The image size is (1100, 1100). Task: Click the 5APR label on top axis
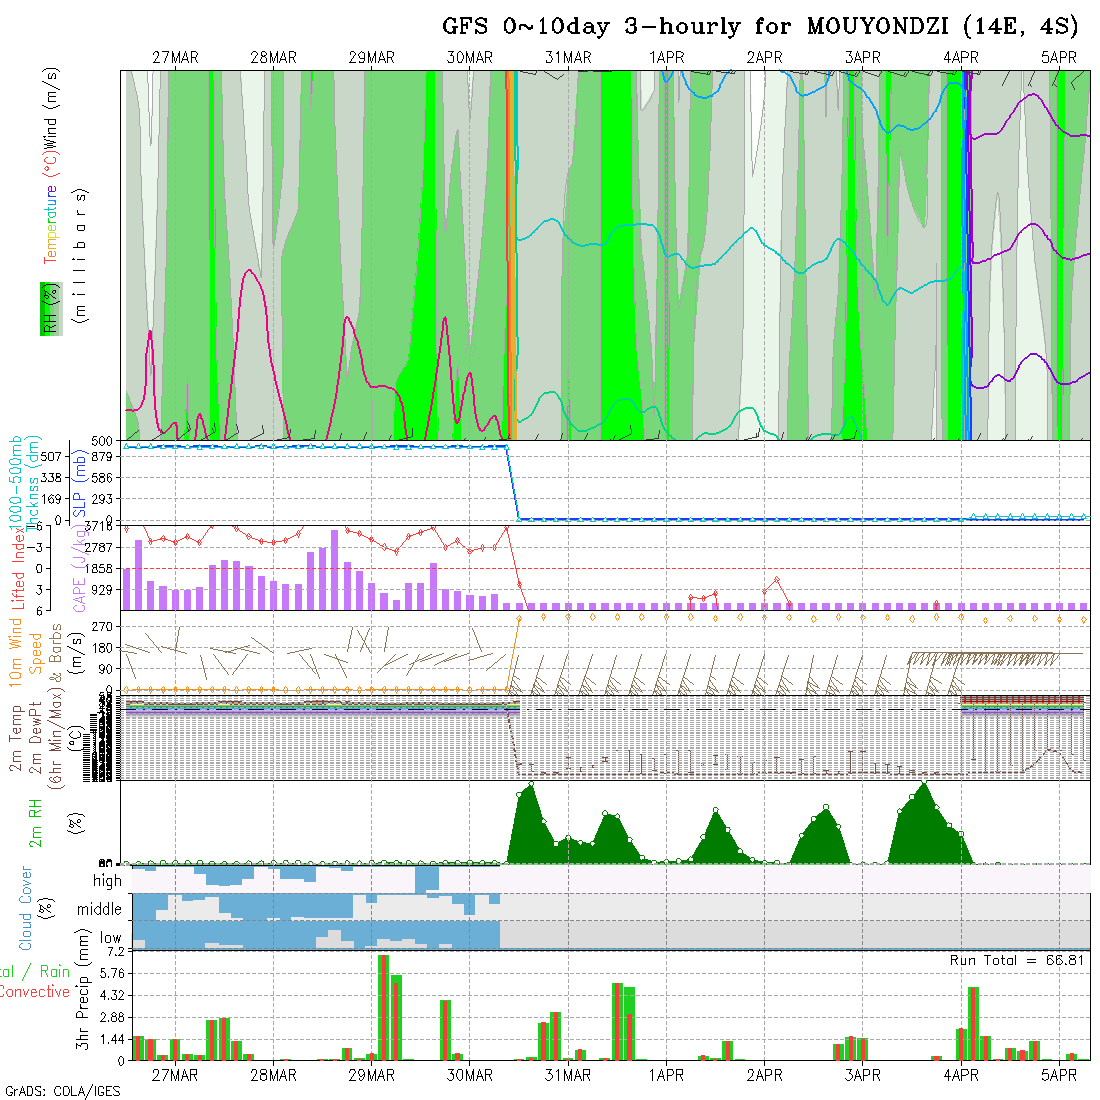pos(1059,58)
